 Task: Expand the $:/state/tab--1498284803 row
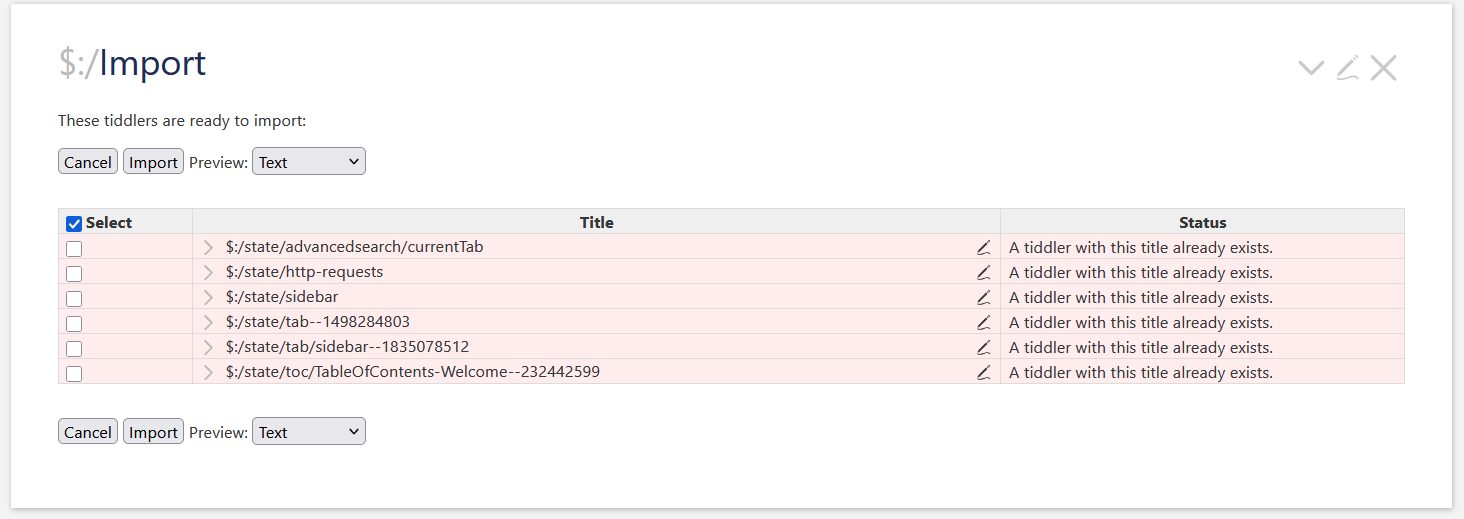pos(208,323)
